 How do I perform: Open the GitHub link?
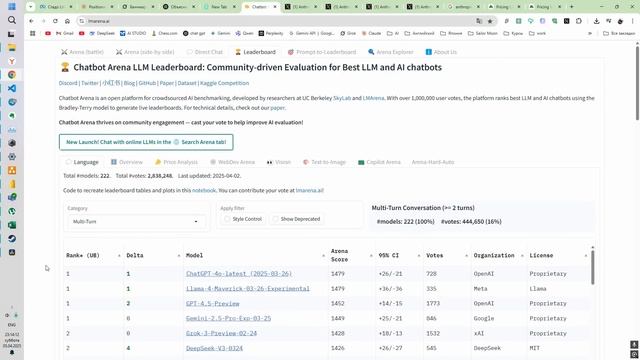147,83
